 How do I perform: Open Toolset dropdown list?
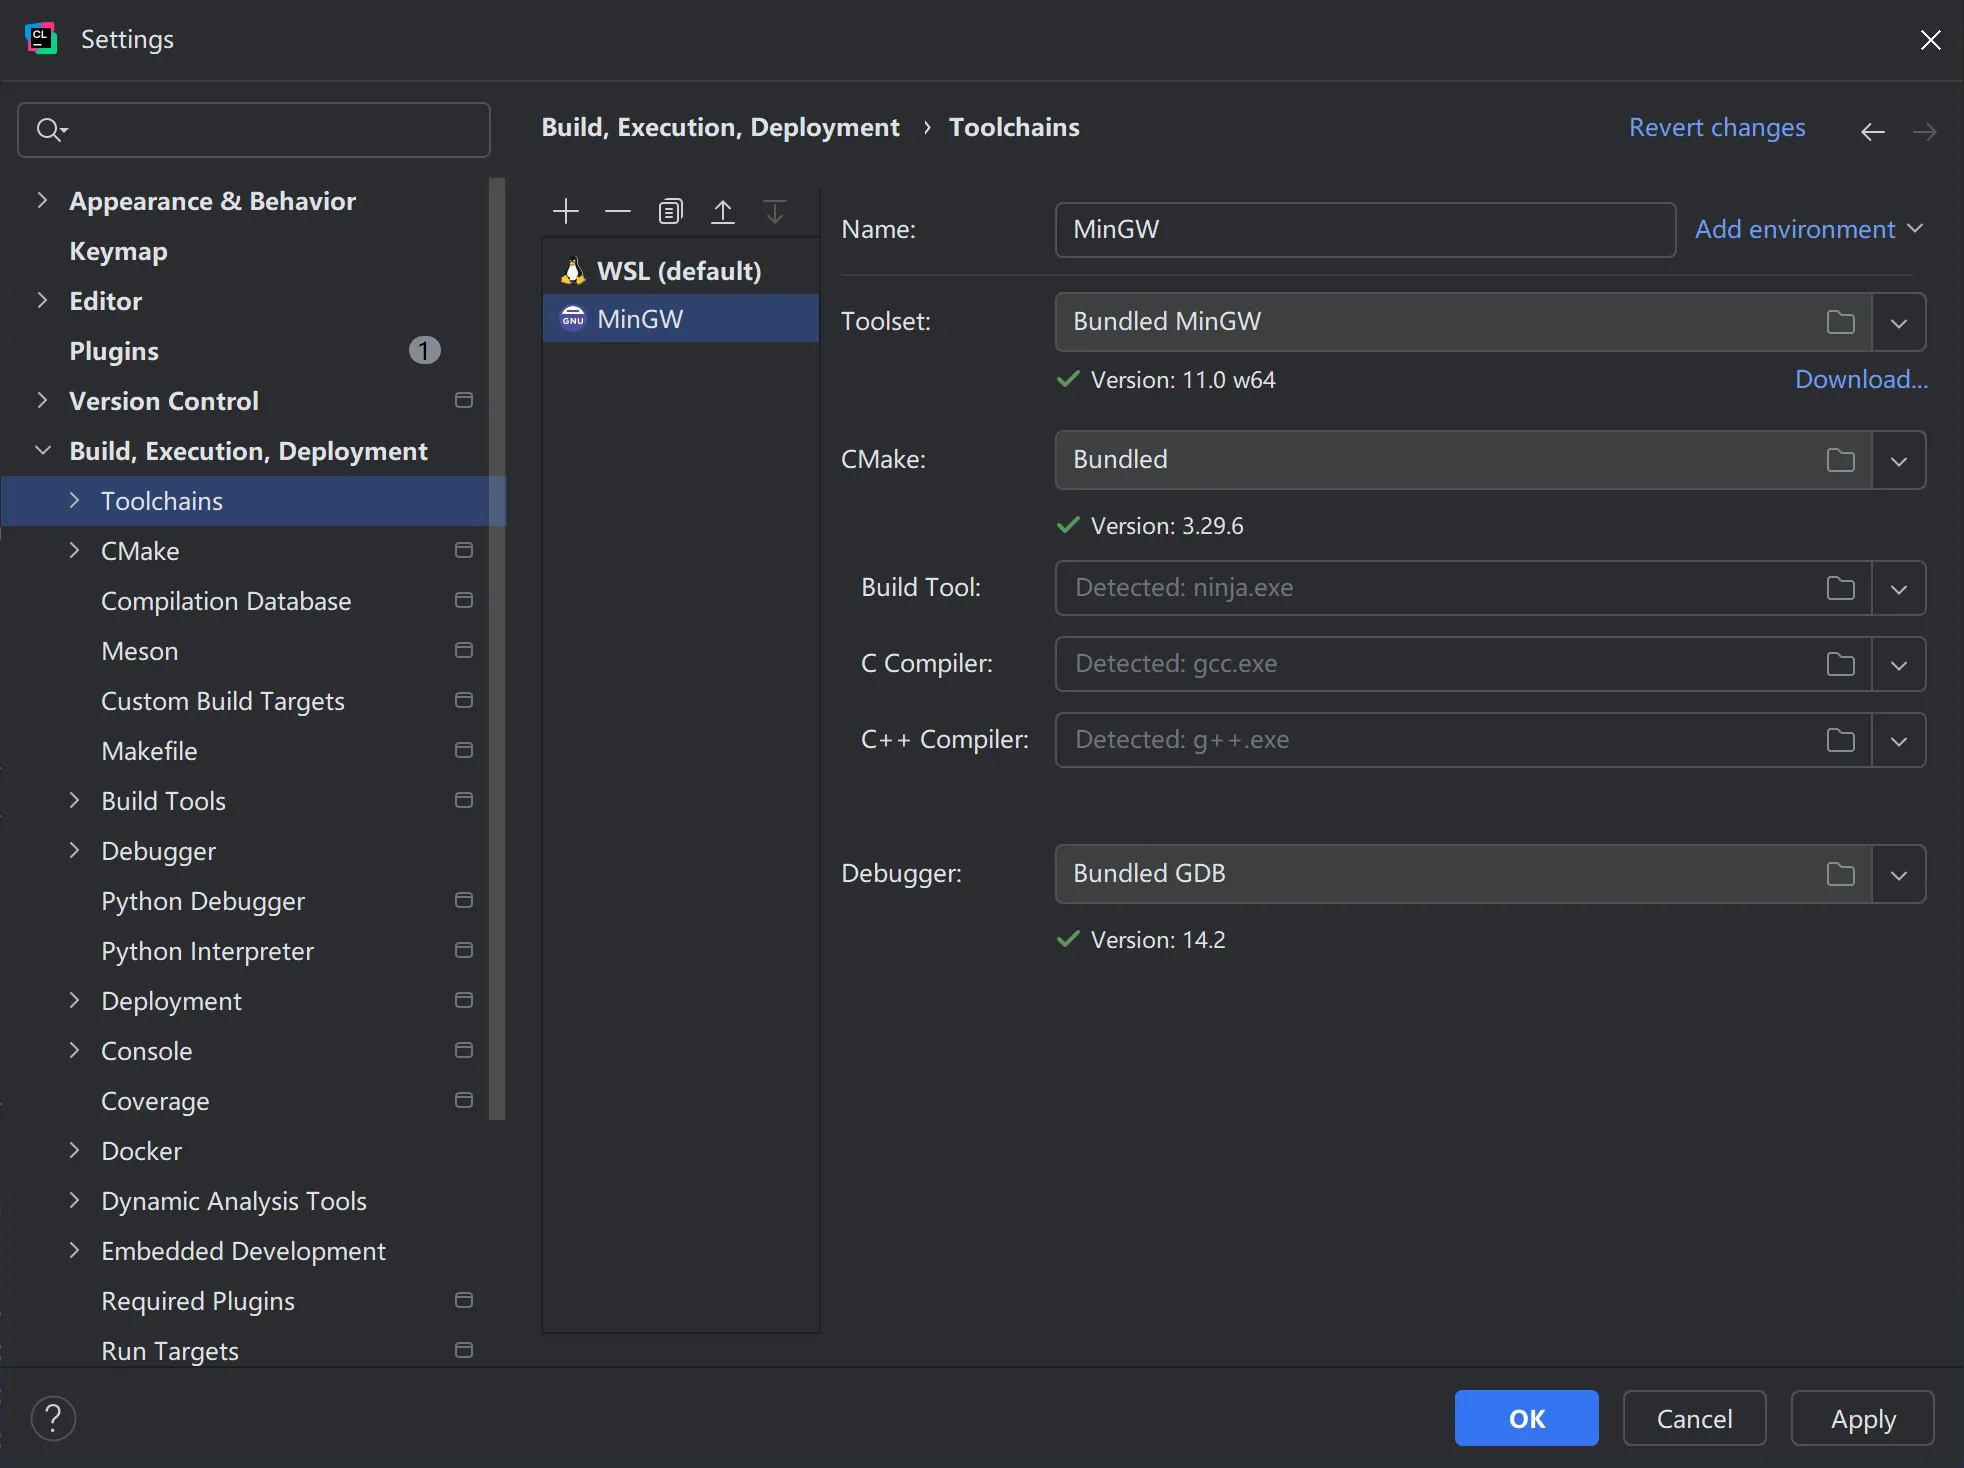(x=1899, y=322)
